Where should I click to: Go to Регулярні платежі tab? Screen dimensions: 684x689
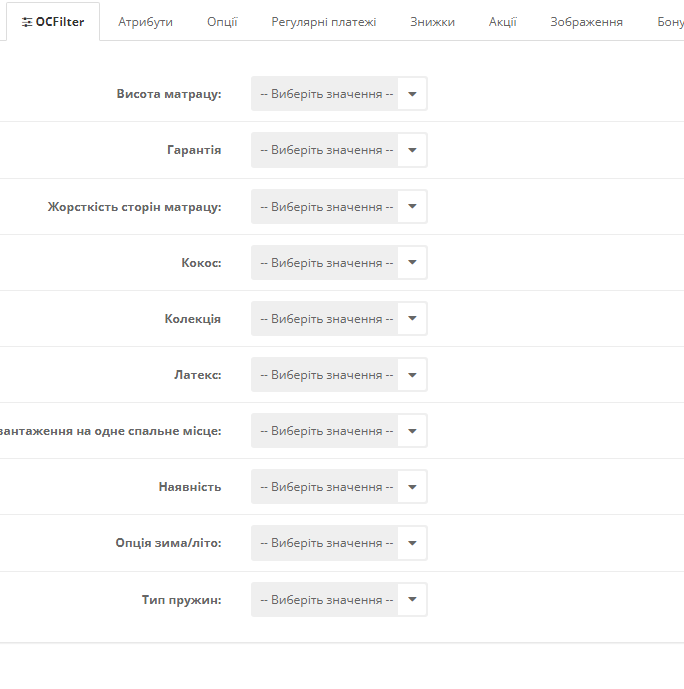(323, 22)
